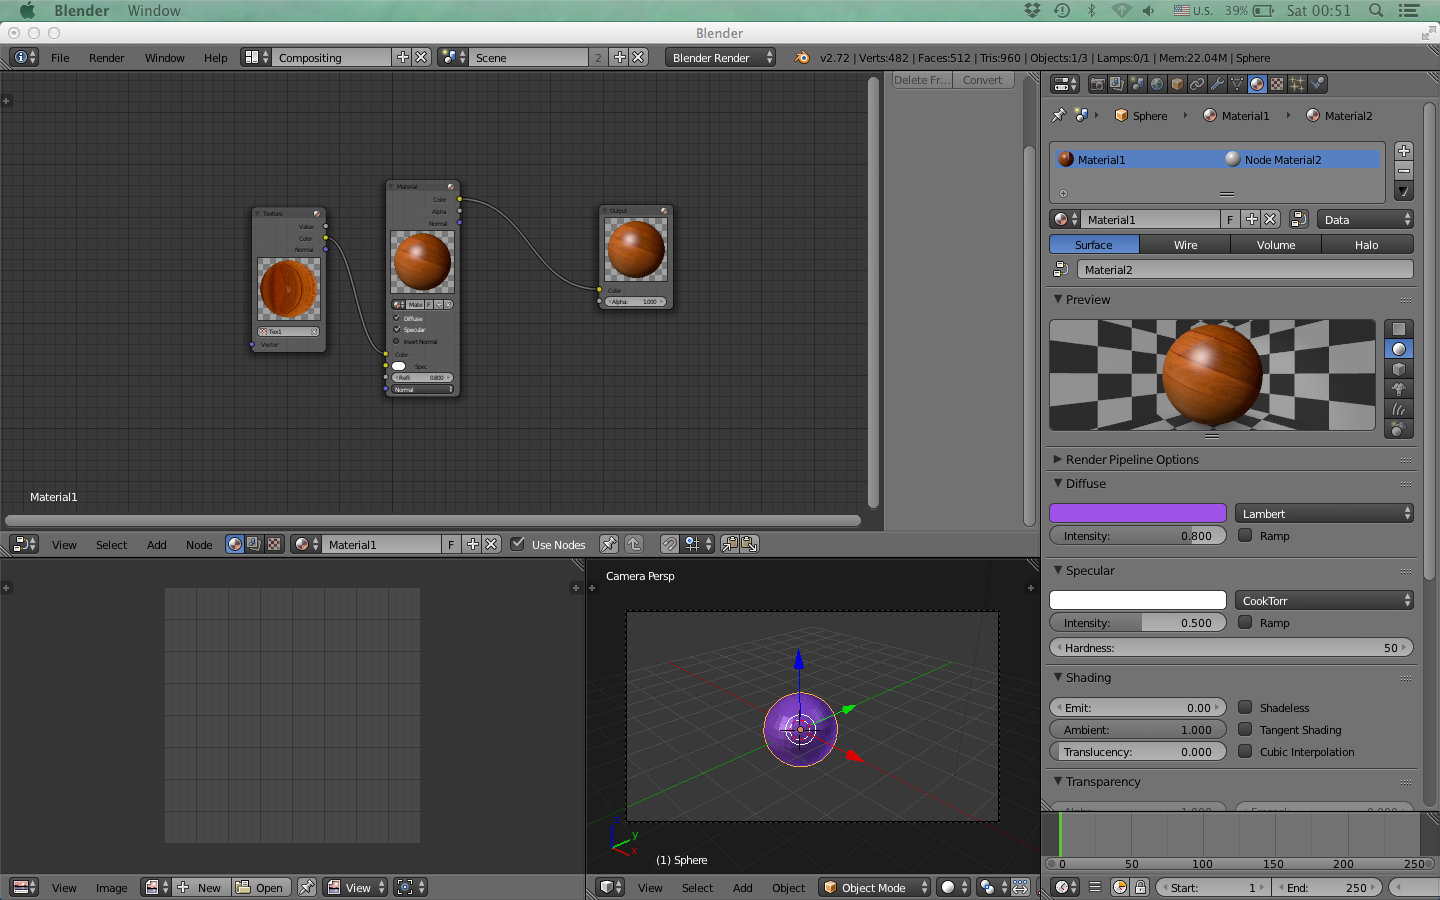Click the Material2 node tree name field

[x=1245, y=269]
